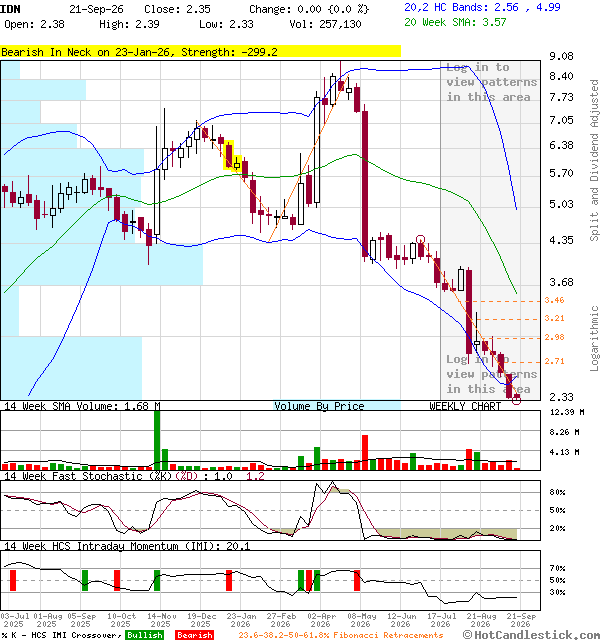
Task: Click the red Bearish legend badge
Action: point(195,635)
